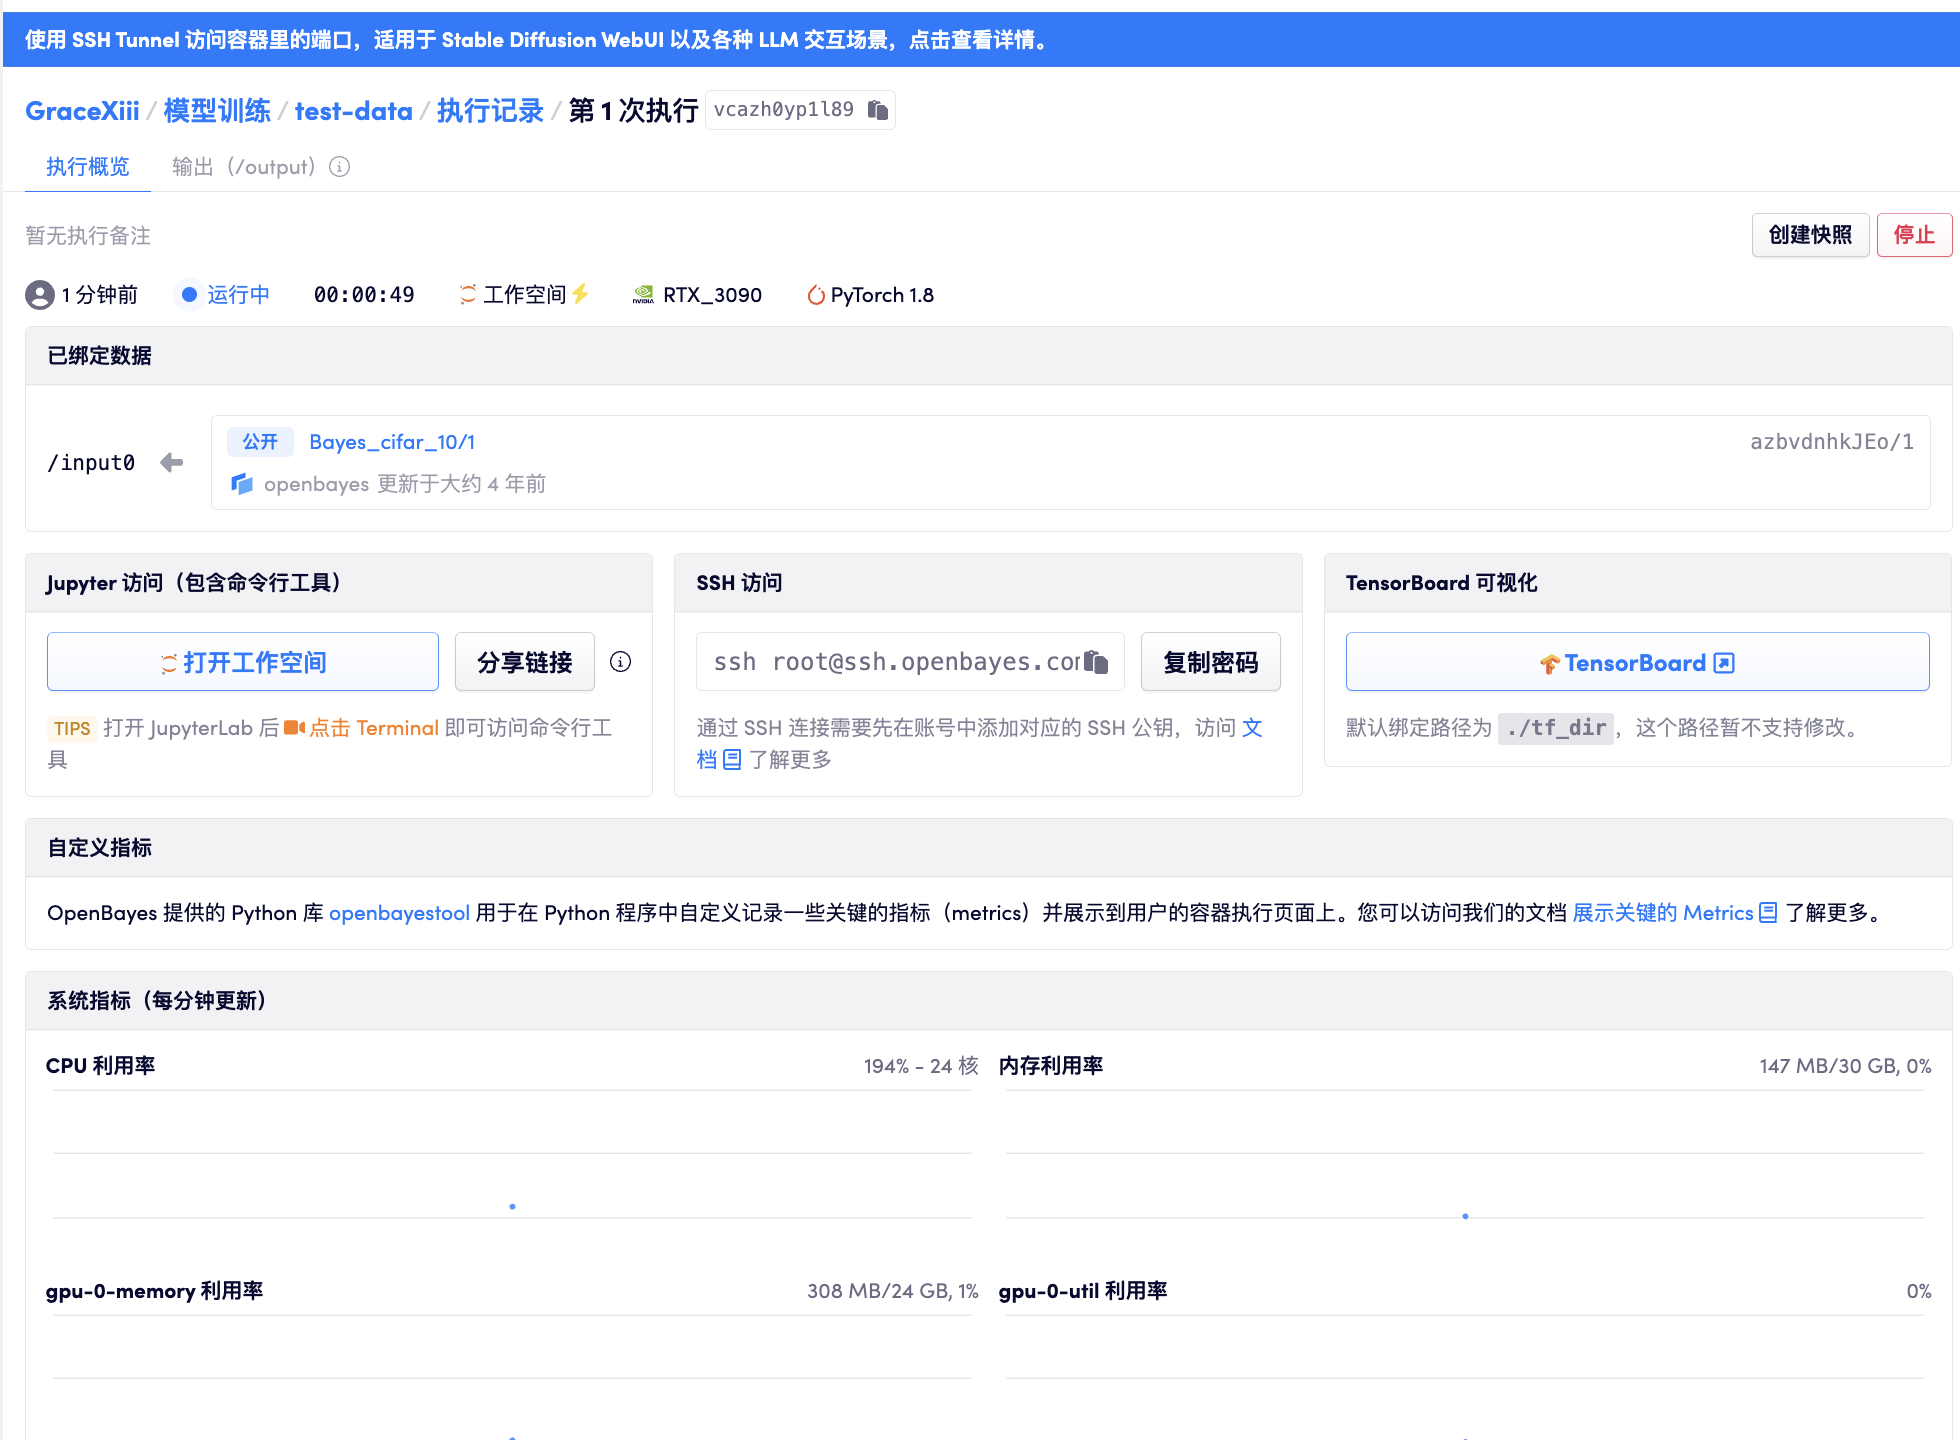Click the arrow icon next to /input0
Image resolution: width=1960 pixels, height=1440 pixels.
click(x=172, y=462)
